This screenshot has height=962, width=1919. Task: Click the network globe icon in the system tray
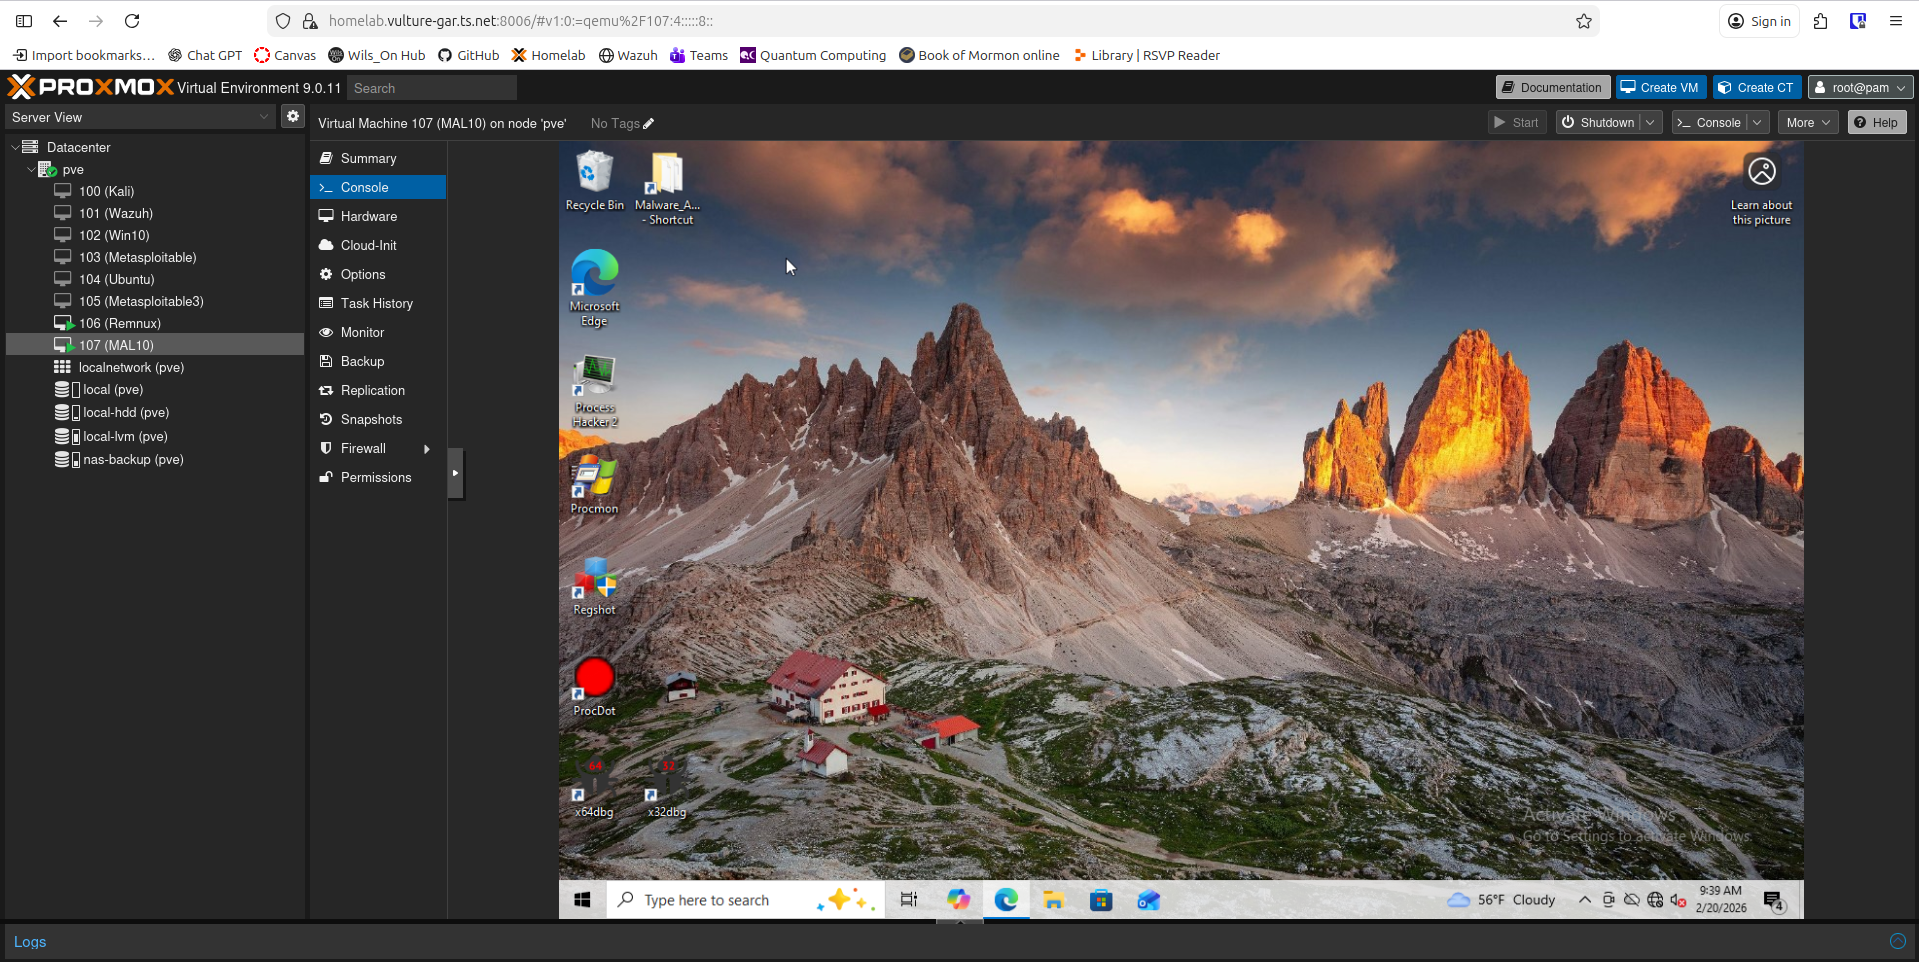pos(1655,900)
